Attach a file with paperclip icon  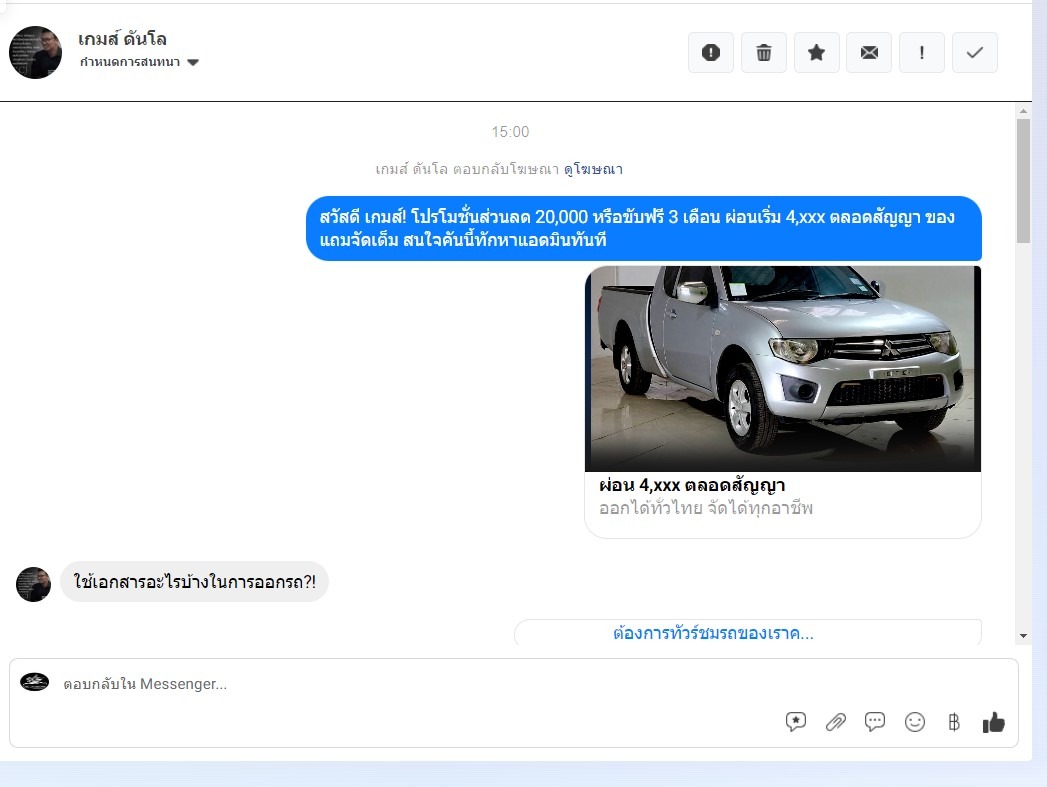(x=835, y=722)
